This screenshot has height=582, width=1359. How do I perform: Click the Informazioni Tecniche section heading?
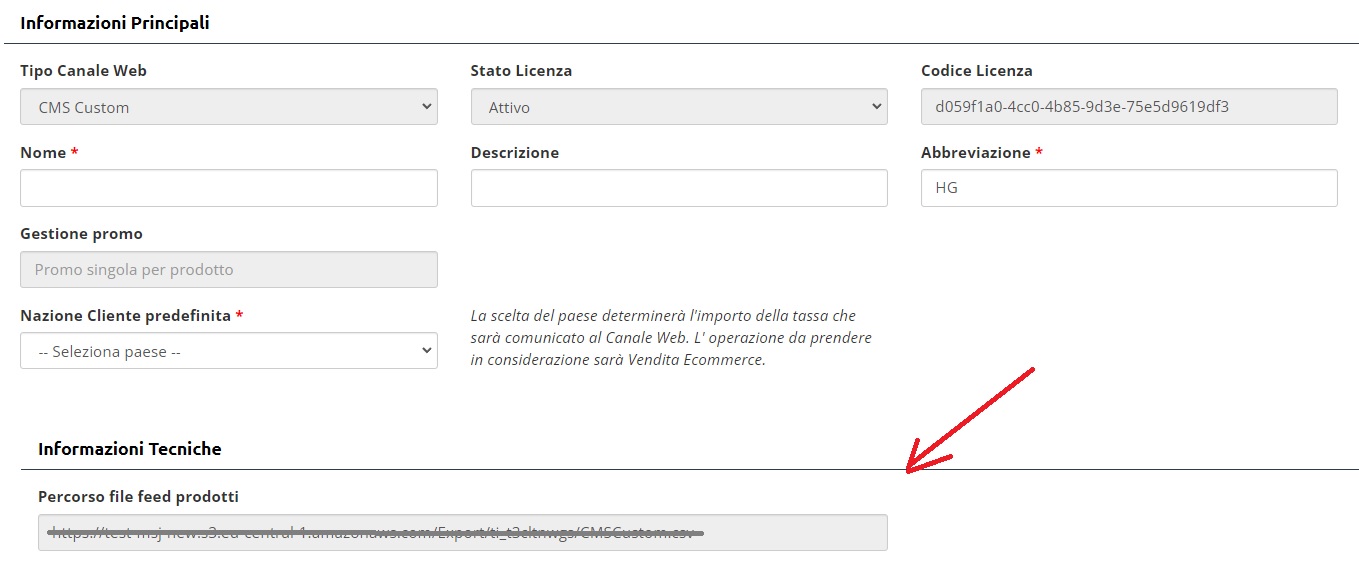coord(130,449)
